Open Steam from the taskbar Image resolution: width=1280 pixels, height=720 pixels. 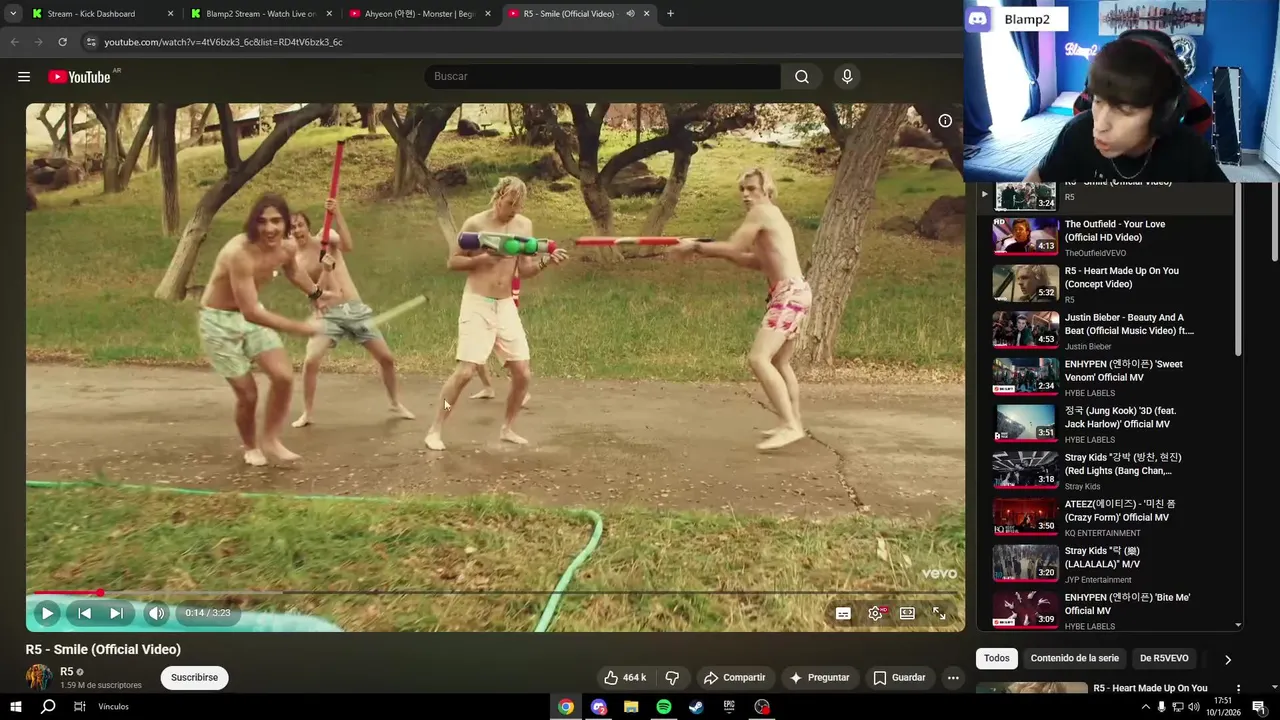coord(696,707)
